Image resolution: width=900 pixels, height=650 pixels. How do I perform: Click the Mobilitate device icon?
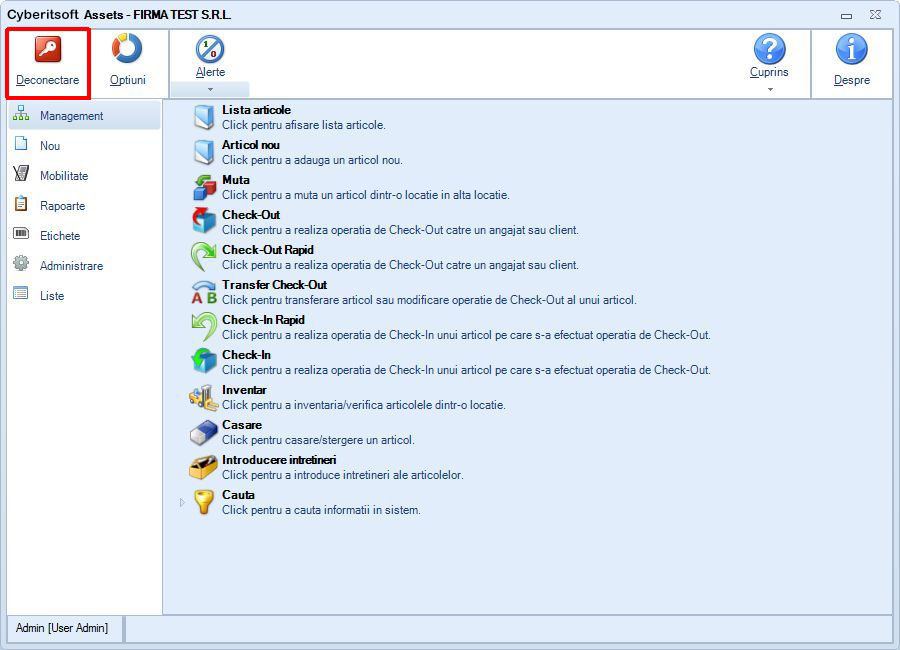[21, 173]
